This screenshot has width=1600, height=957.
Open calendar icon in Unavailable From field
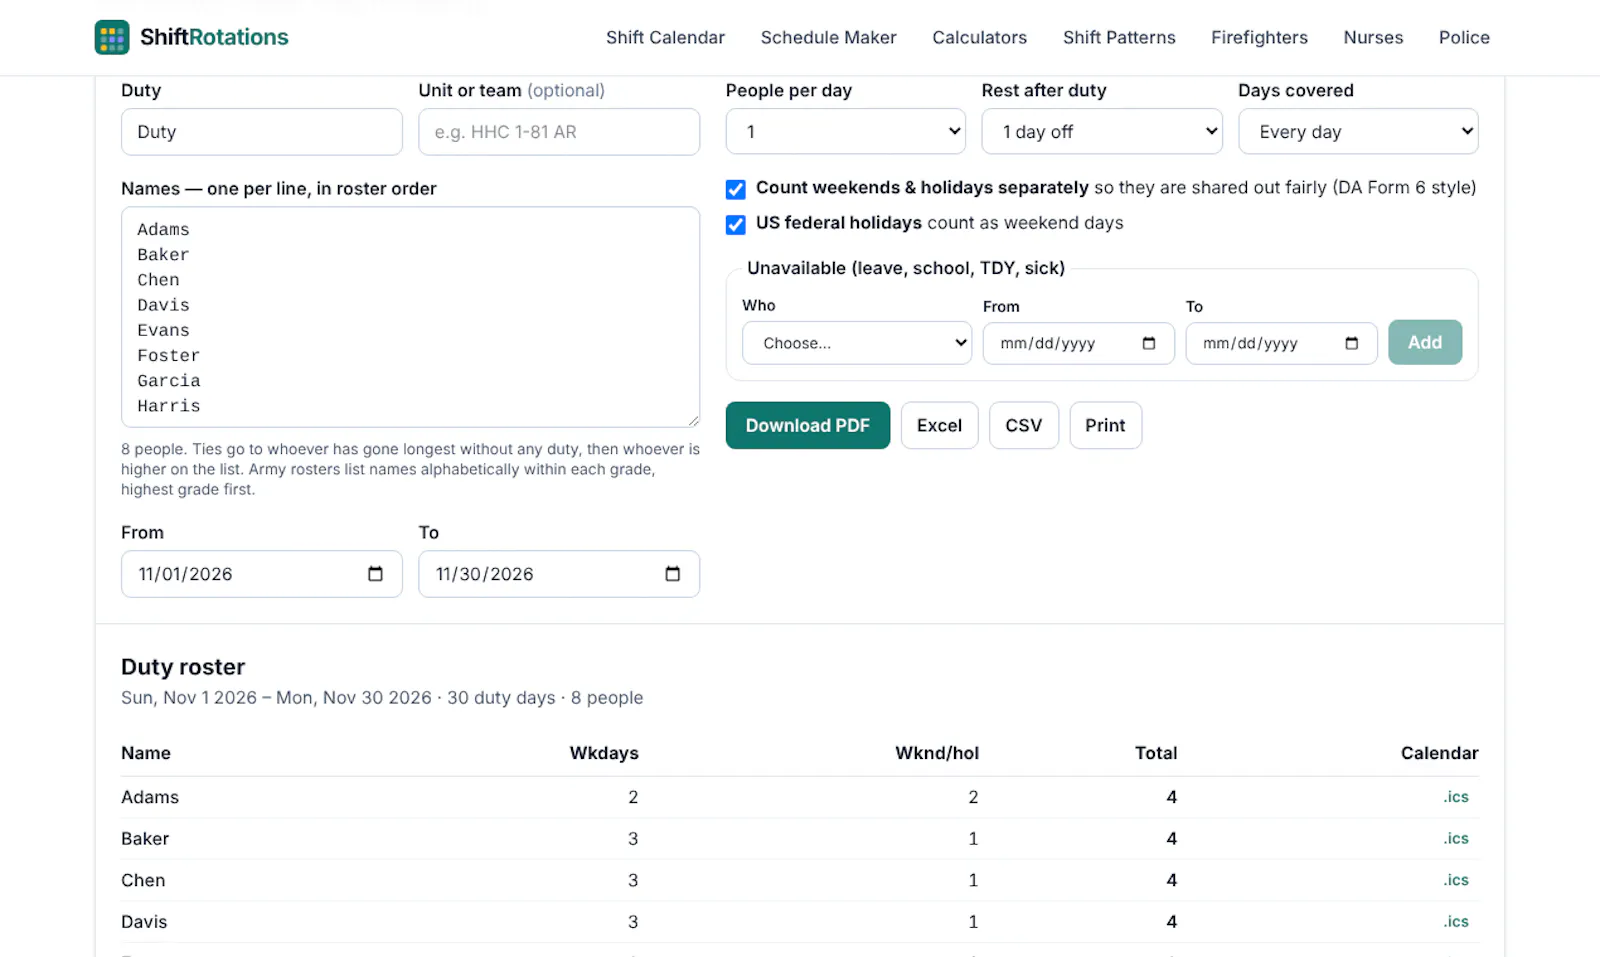[x=1149, y=343]
